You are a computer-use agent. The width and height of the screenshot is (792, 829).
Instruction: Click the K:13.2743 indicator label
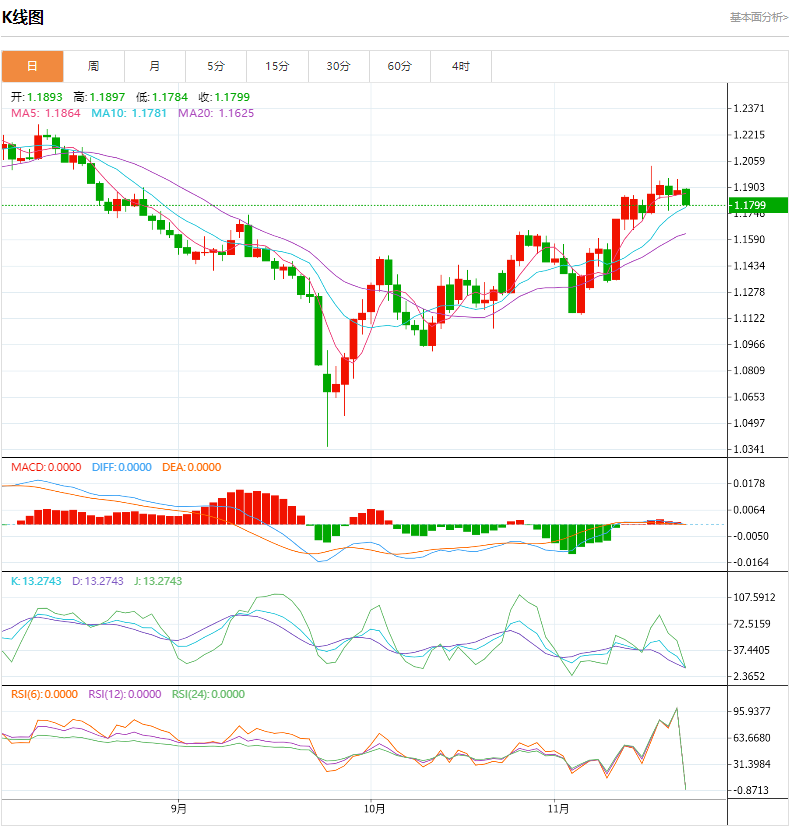point(36,581)
